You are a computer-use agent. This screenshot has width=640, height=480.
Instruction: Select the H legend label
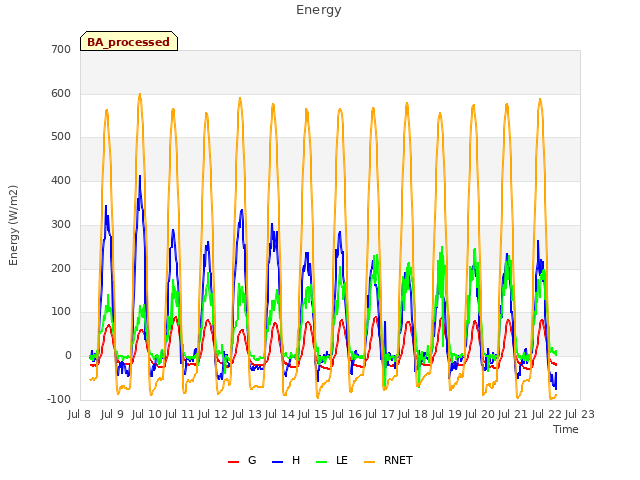(x=296, y=460)
